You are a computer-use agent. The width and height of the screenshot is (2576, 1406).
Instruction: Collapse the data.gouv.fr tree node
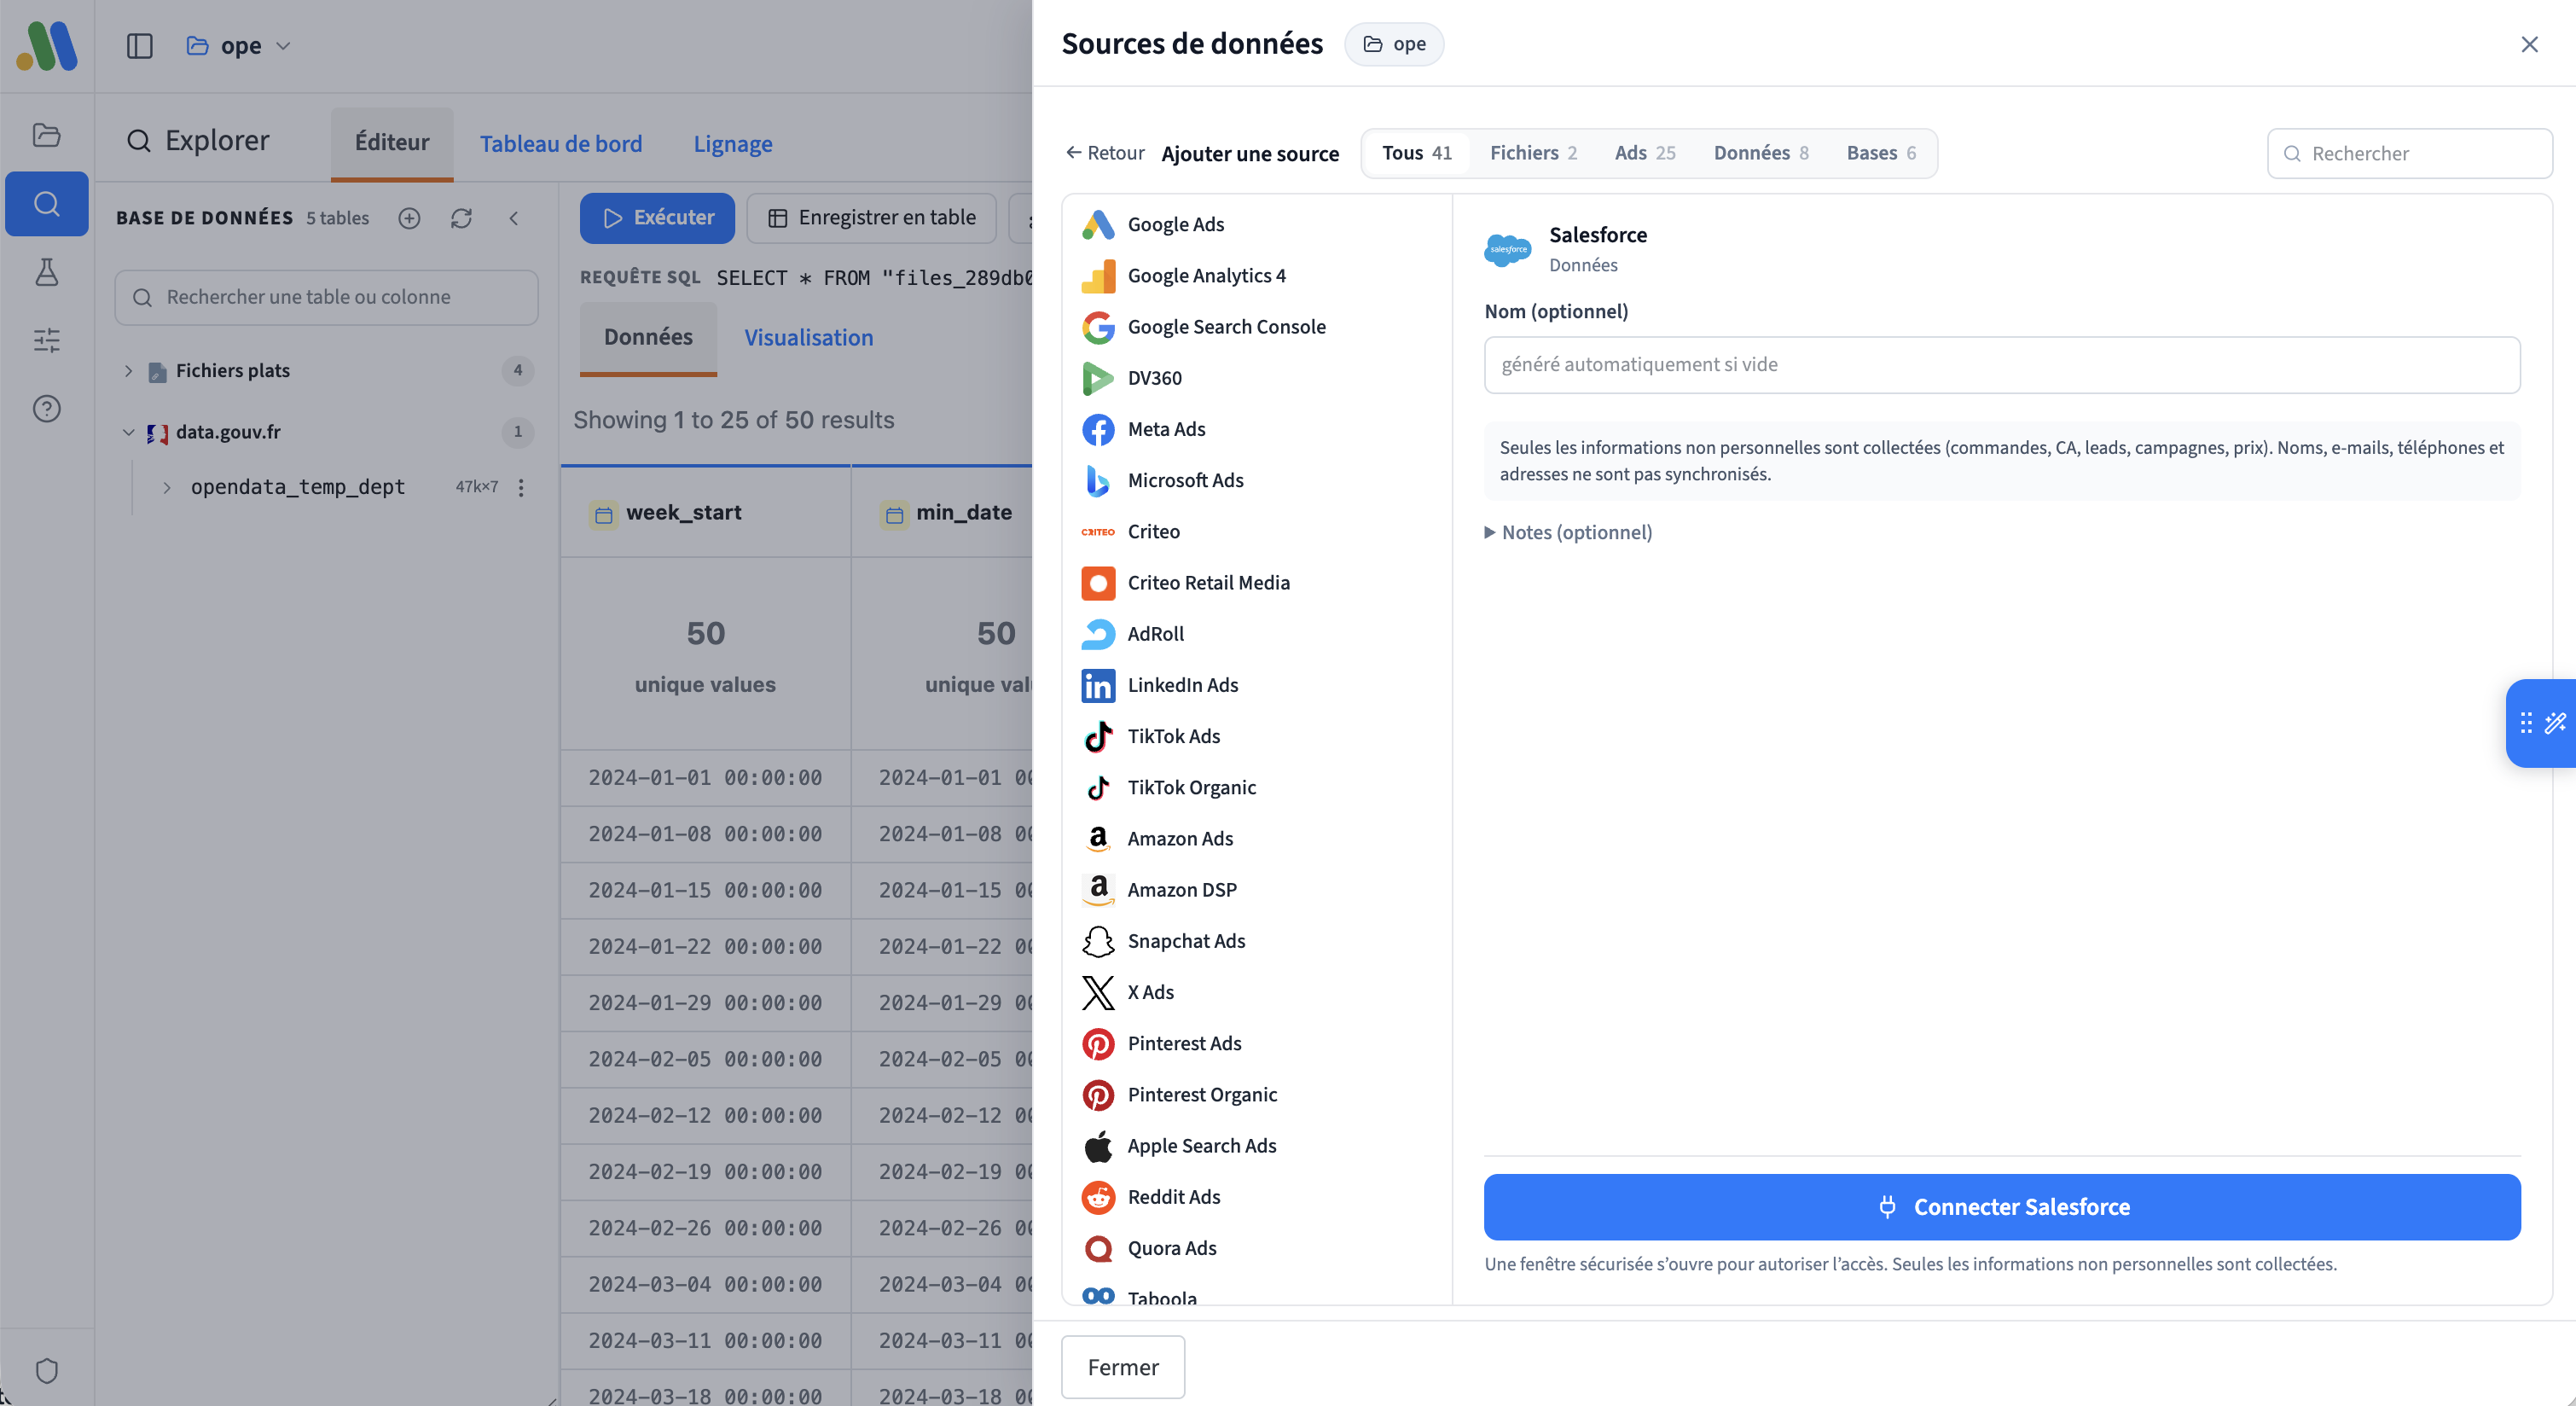point(128,432)
